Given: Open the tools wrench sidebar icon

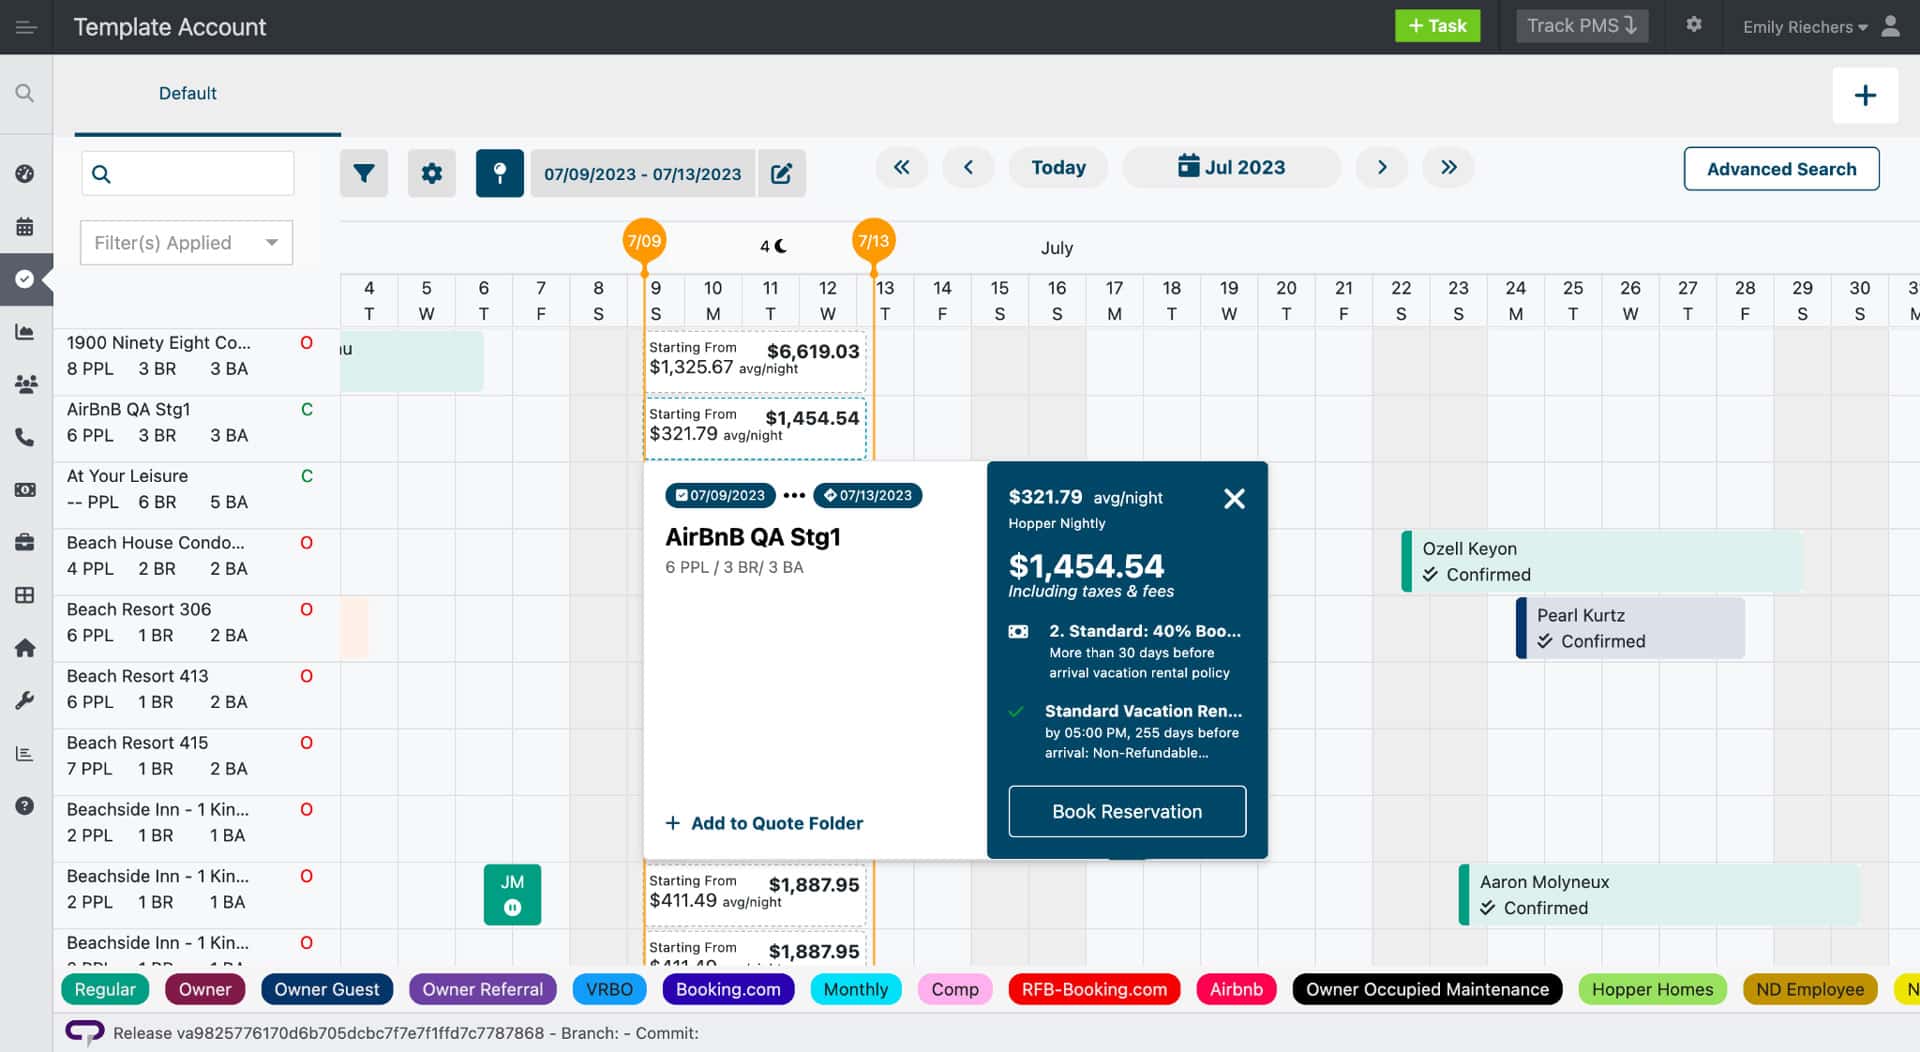Looking at the screenshot, I should [x=26, y=700].
